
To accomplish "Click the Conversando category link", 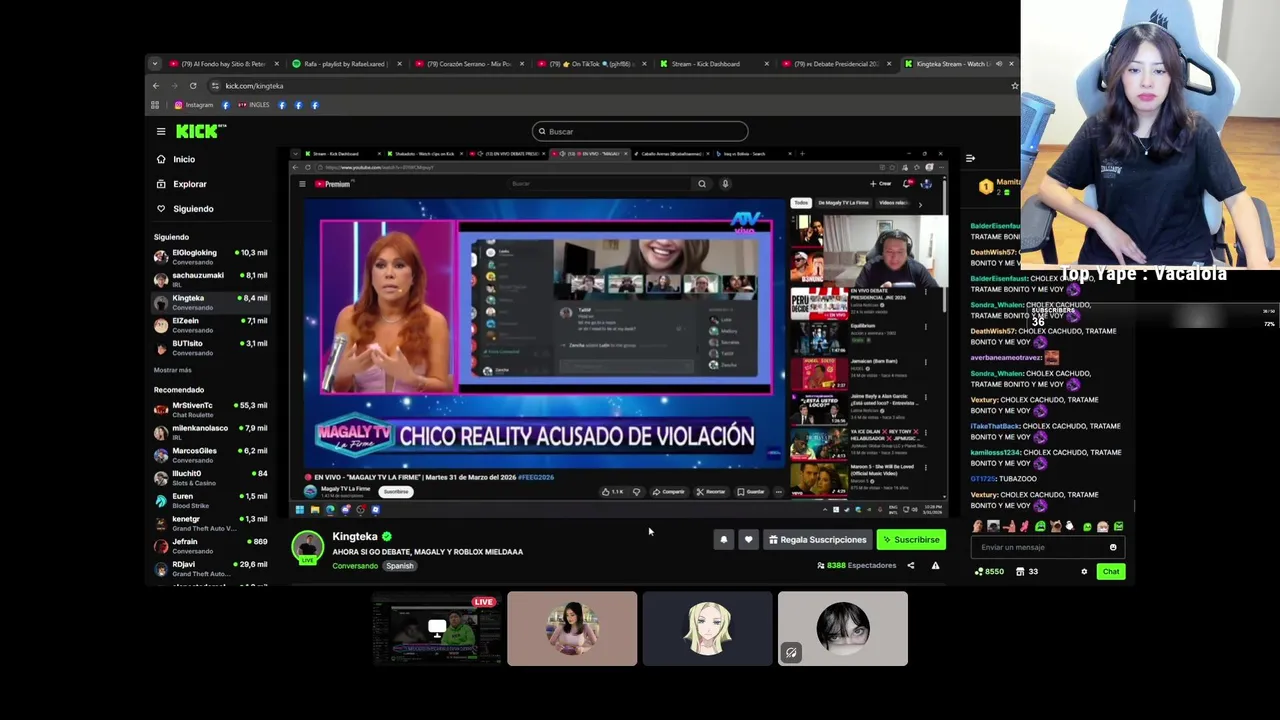I will pyautogui.click(x=355, y=566).
